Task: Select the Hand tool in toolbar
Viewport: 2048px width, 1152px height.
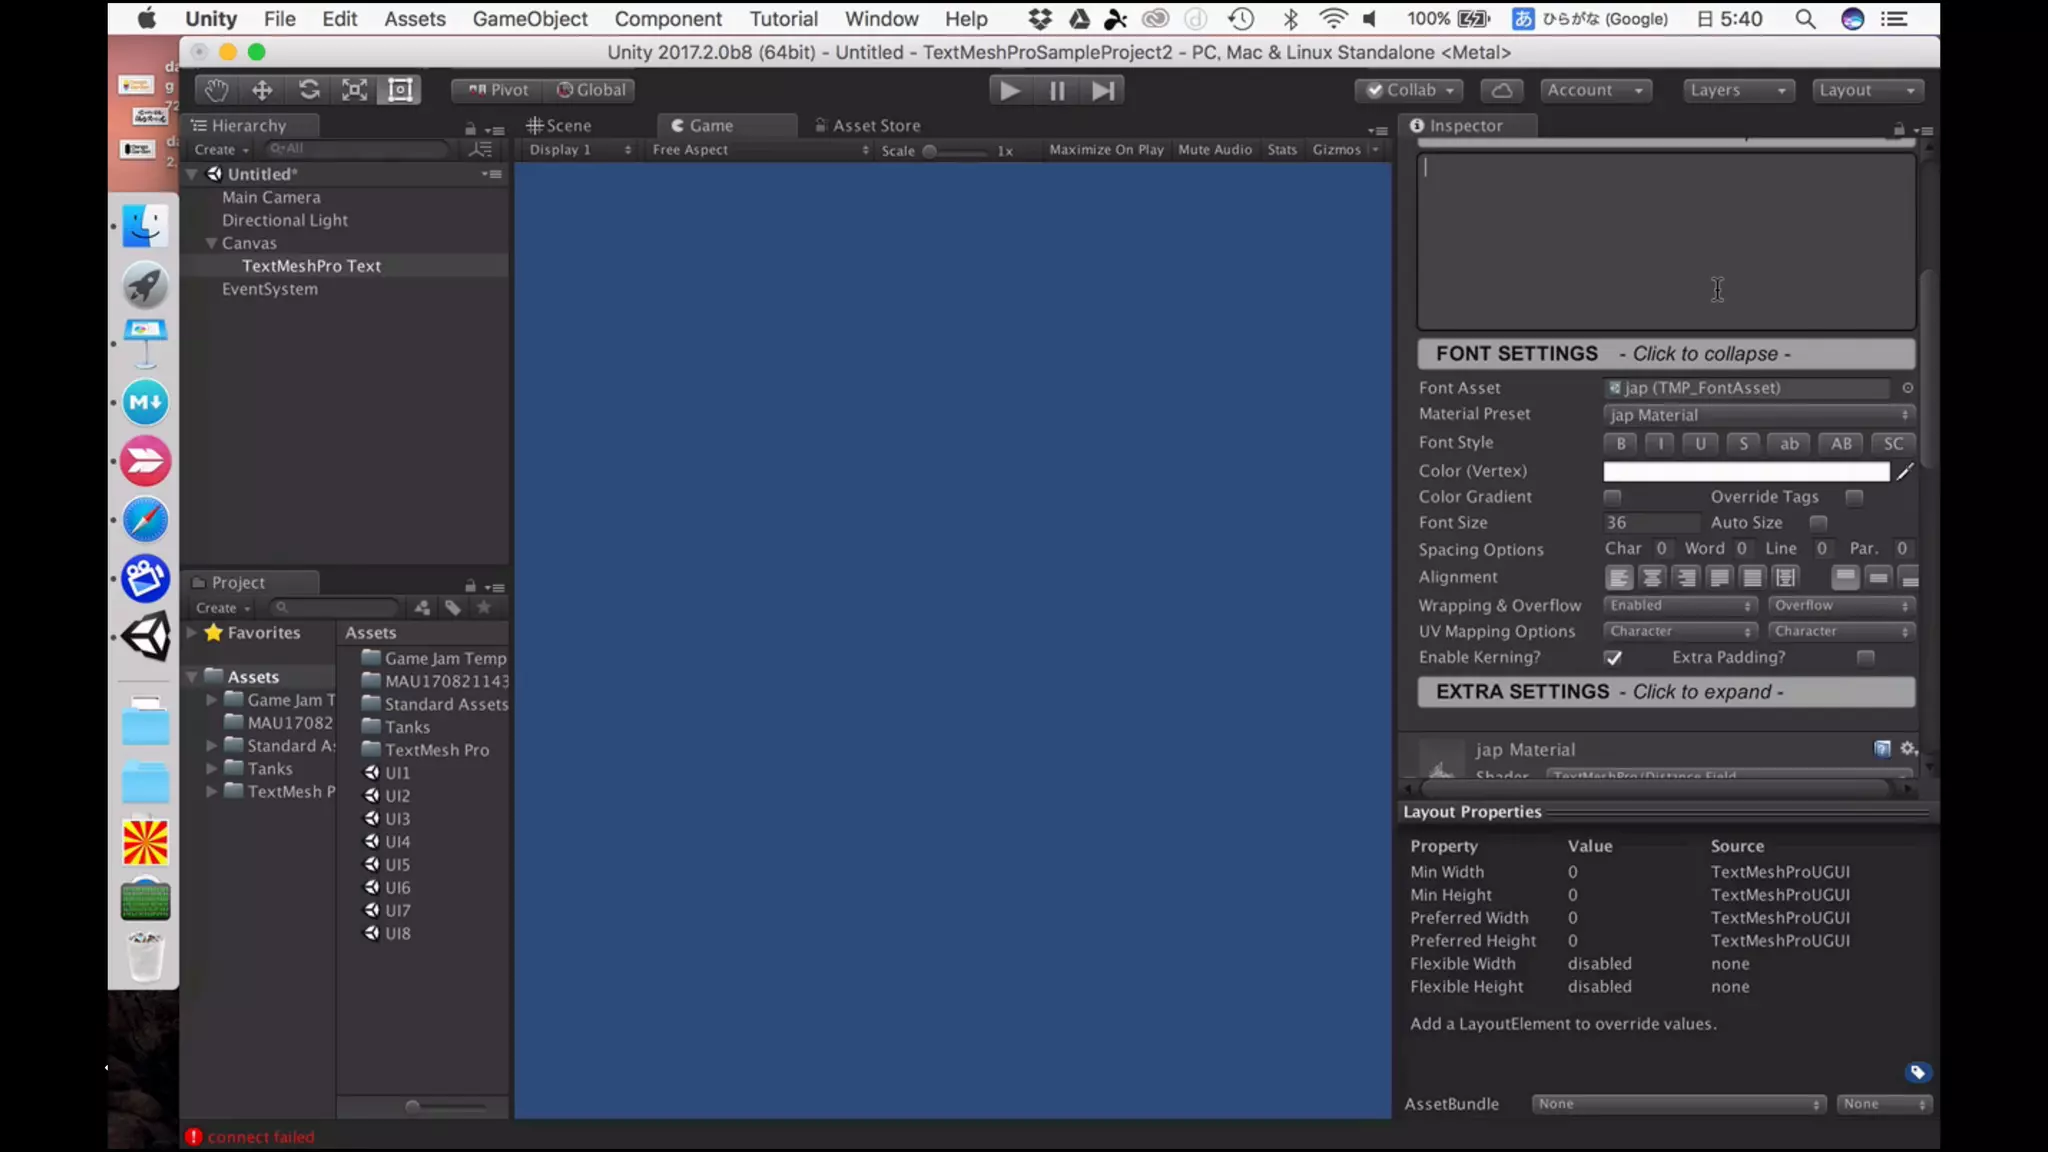Action: point(216,90)
